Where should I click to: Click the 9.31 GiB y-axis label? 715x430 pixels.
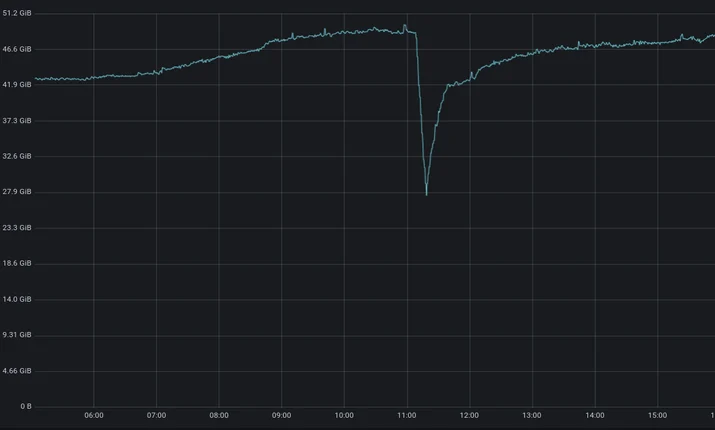click(x=17, y=335)
